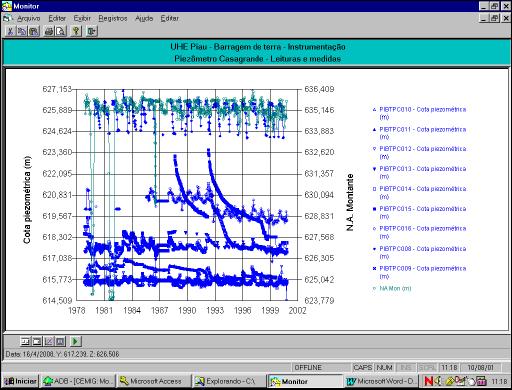Screen dimensions: 512x390
Task: Click the chart line edit icon below graph
Action: click(49, 341)
